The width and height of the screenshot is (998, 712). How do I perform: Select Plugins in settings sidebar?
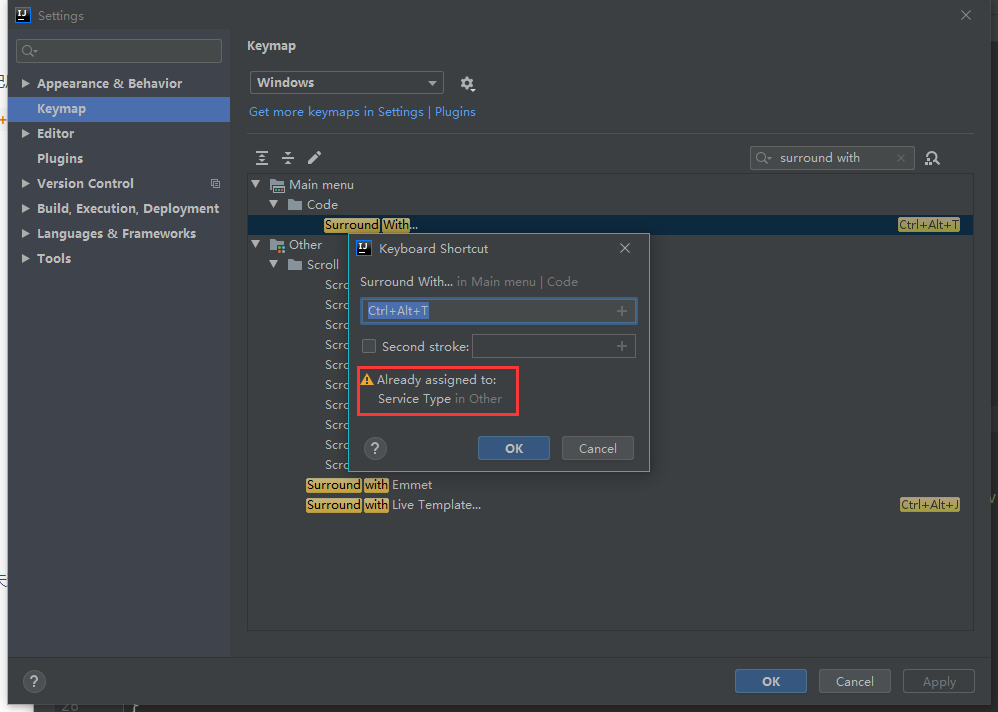[60, 159]
